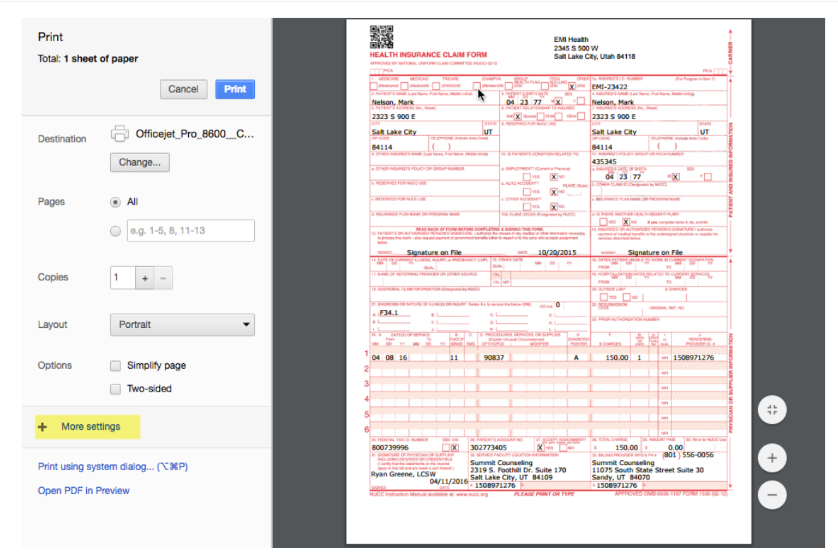
Task: Select the All pages radio button
Action: 115,202
